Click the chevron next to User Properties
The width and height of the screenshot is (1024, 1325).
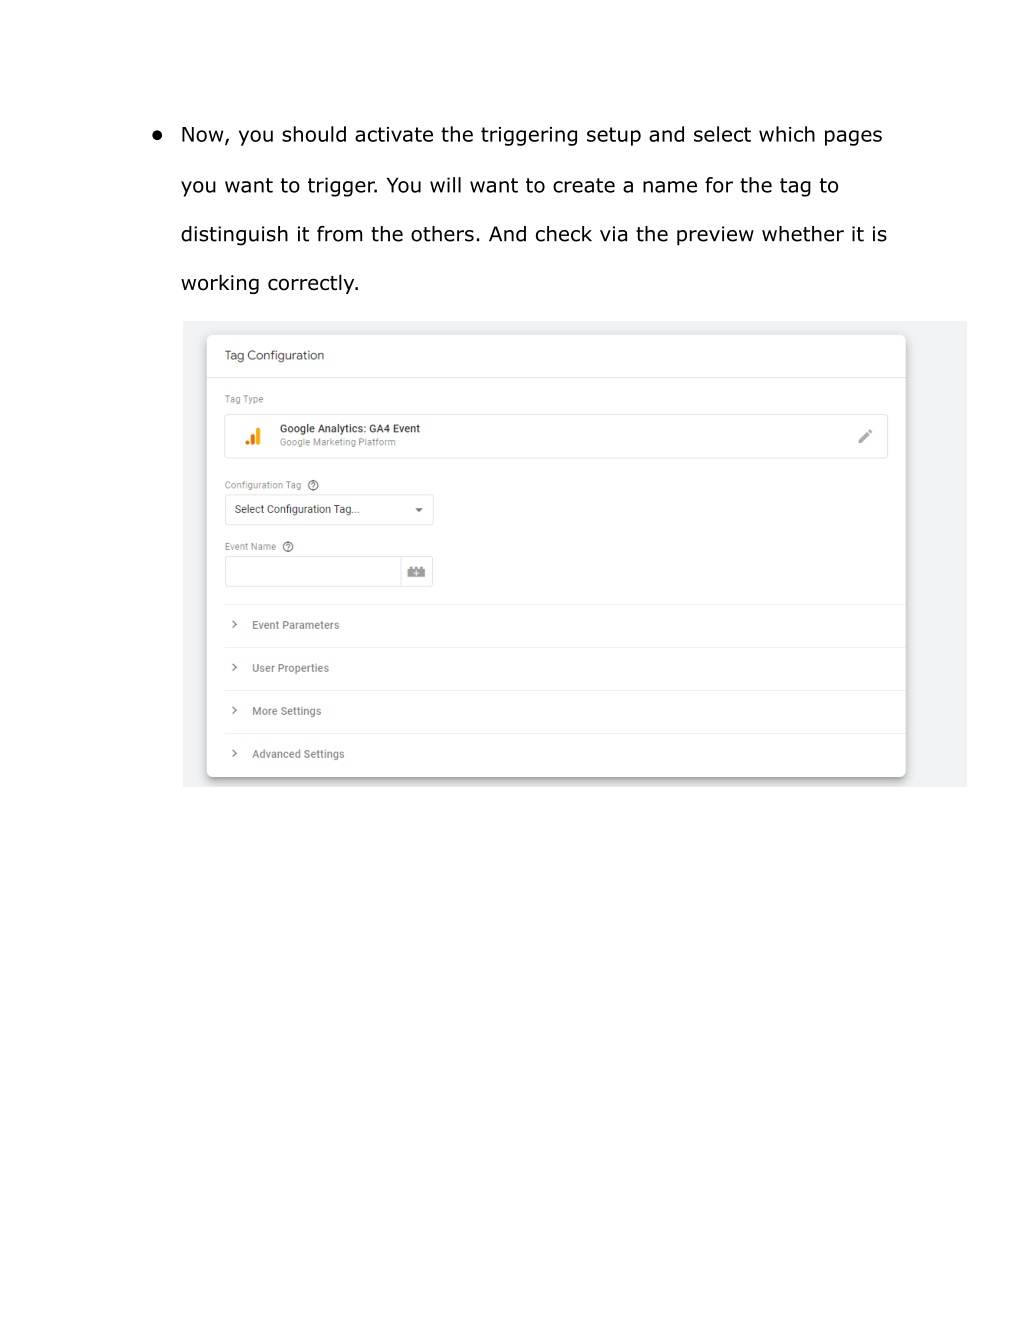(x=234, y=668)
